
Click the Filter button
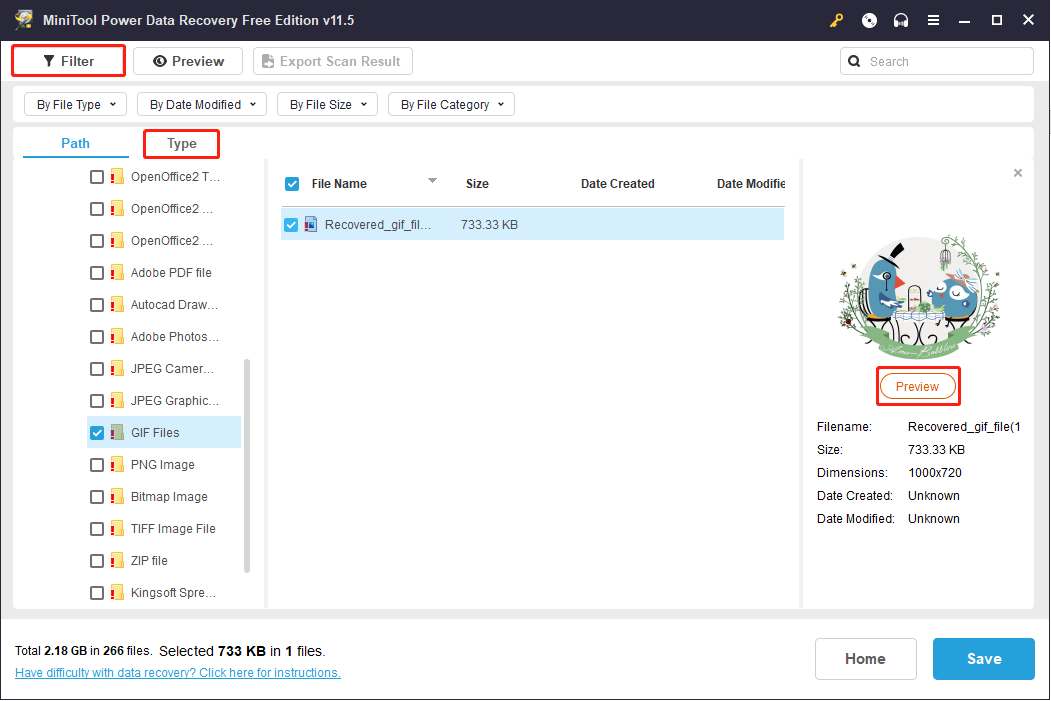click(68, 61)
